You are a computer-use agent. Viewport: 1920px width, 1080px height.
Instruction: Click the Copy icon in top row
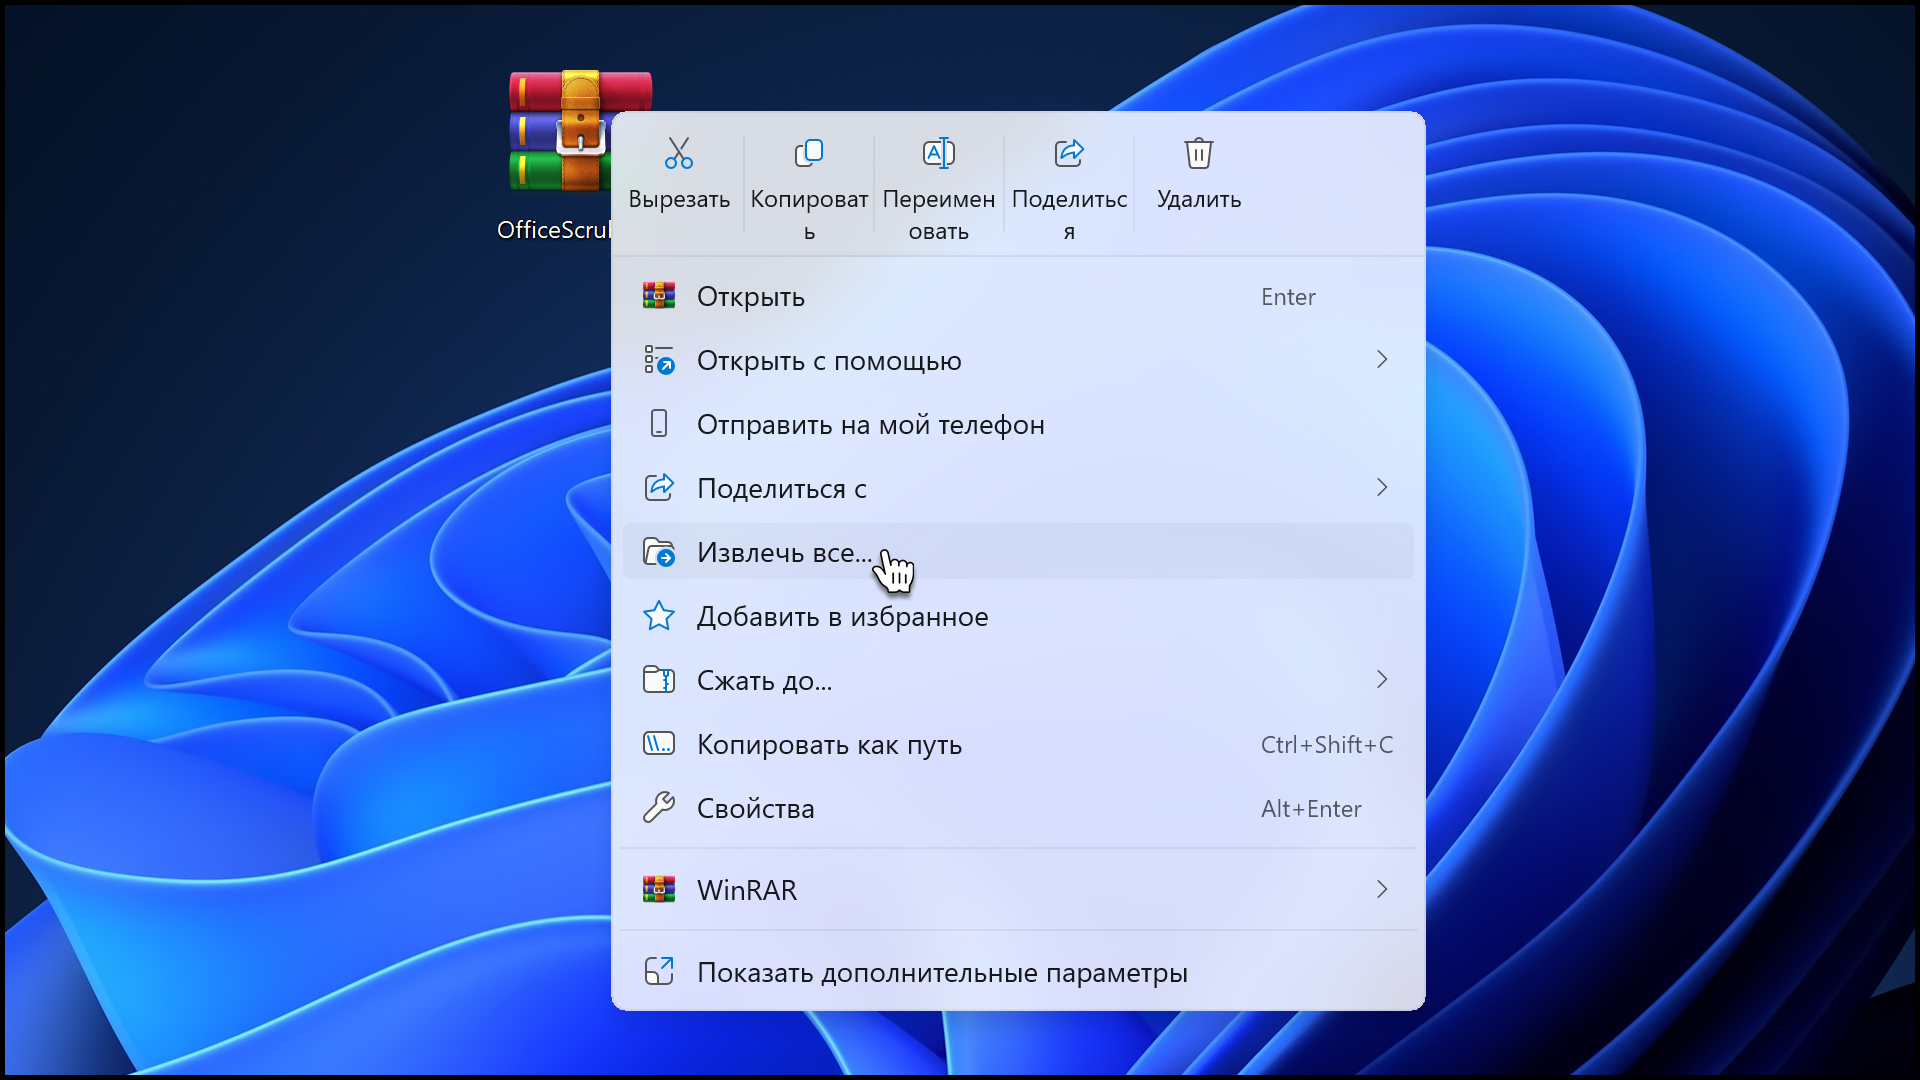[808, 154]
